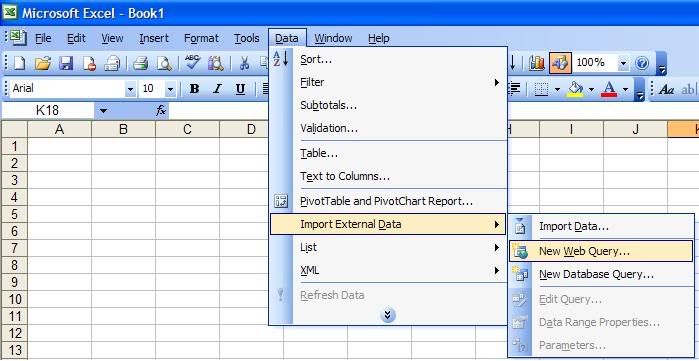This screenshot has width=699, height=361.
Task: Select New Web Query...
Action: [x=601, y=251]
